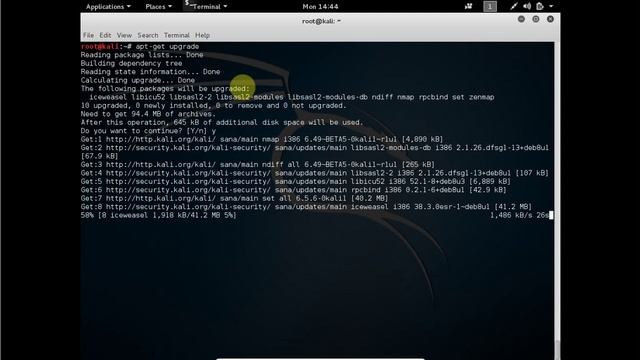640x360 pixels.
Task: Click the Get:7 set download line
Action: coord(234,198)
